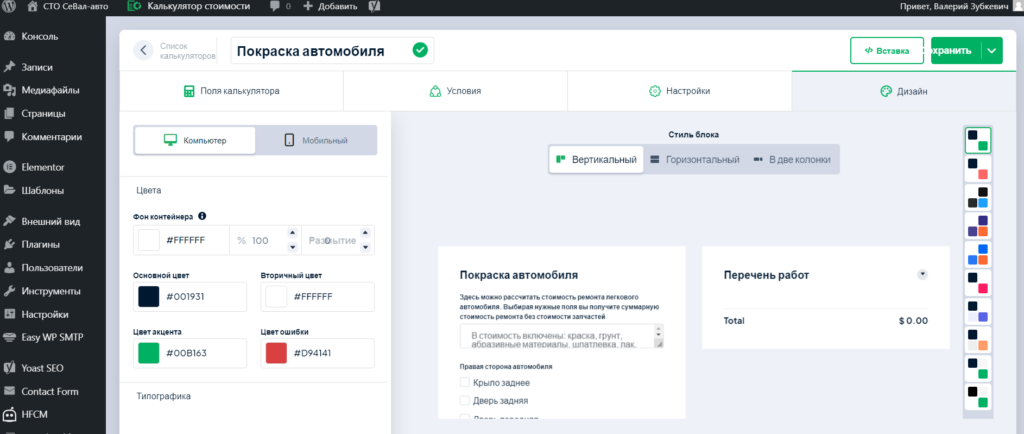
Task: Open Список калькуляторов link
Action: click(x=187, y=51)
